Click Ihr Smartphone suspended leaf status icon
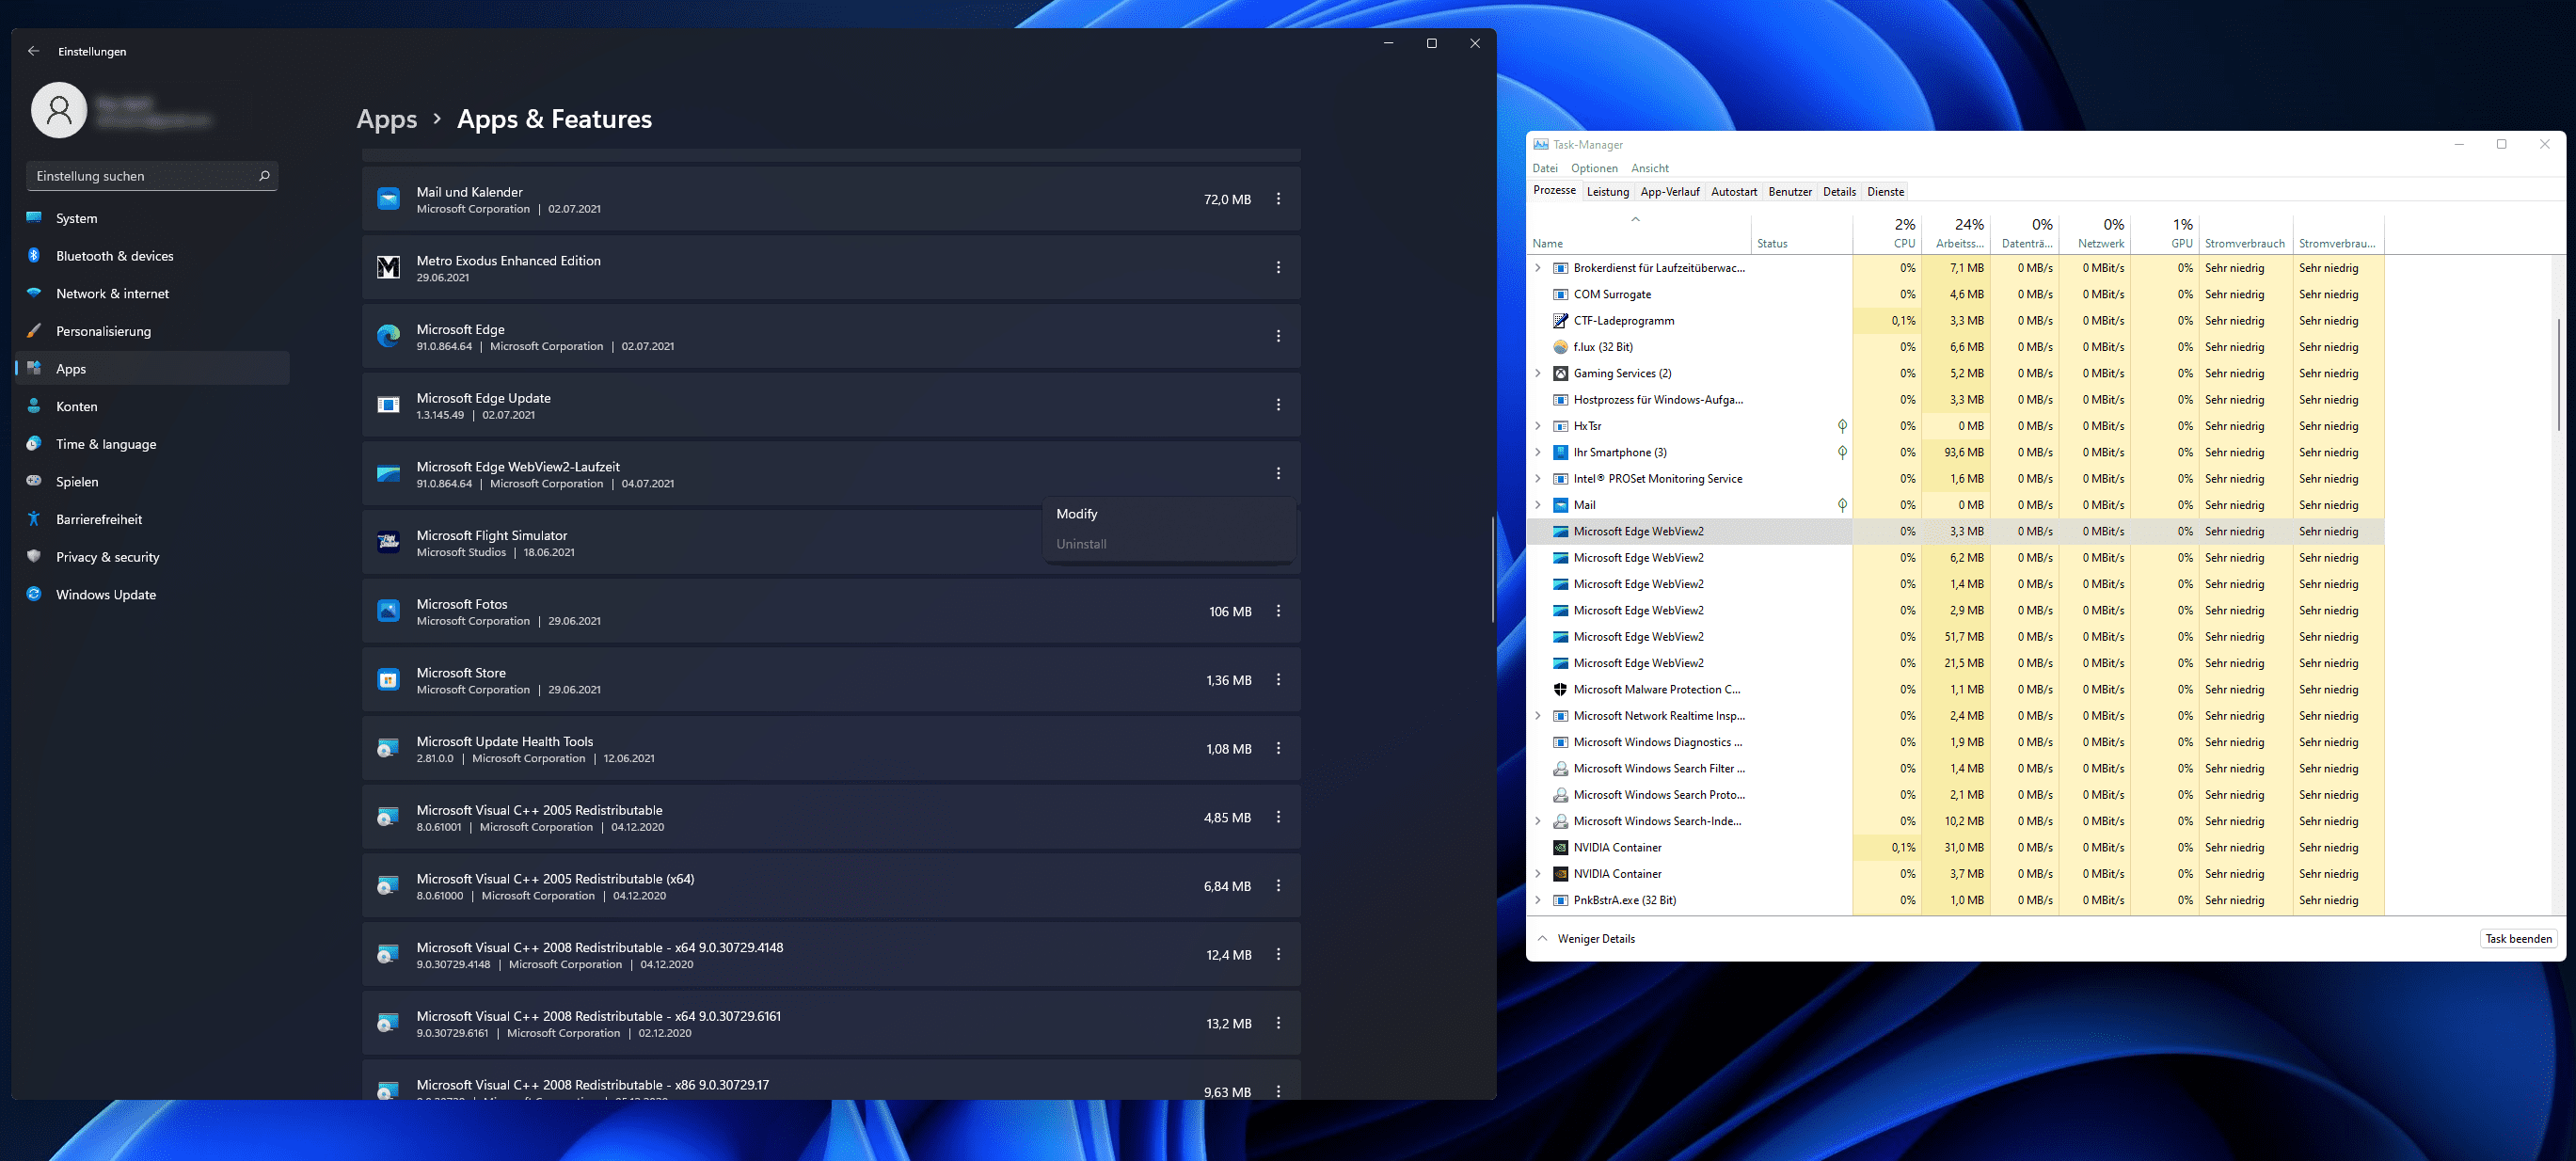This screenshot has height=1161, width=2576. (1842, 453)
